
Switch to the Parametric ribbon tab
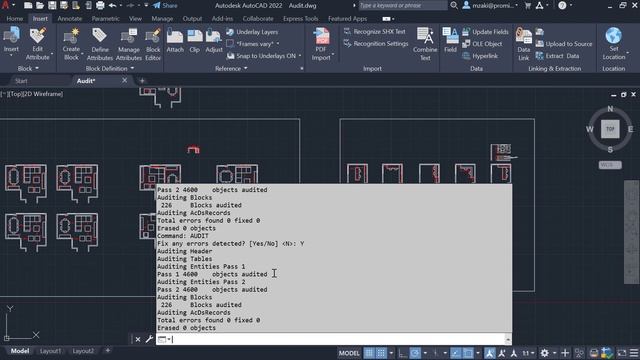click(105, 18)
